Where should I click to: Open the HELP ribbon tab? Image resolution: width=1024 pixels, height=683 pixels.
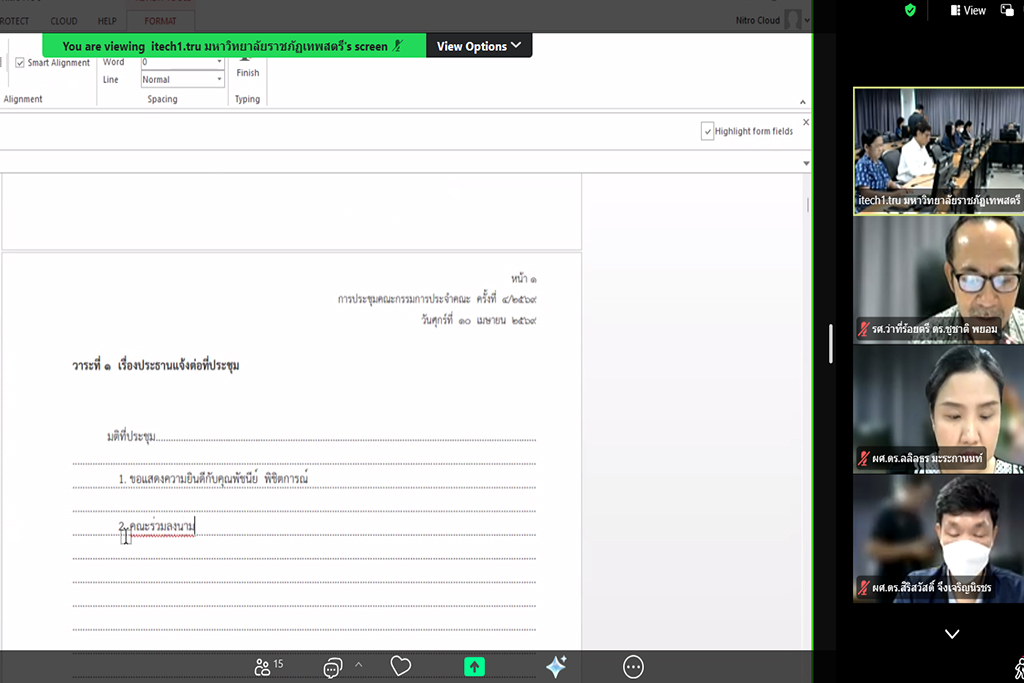coord(107,21)
